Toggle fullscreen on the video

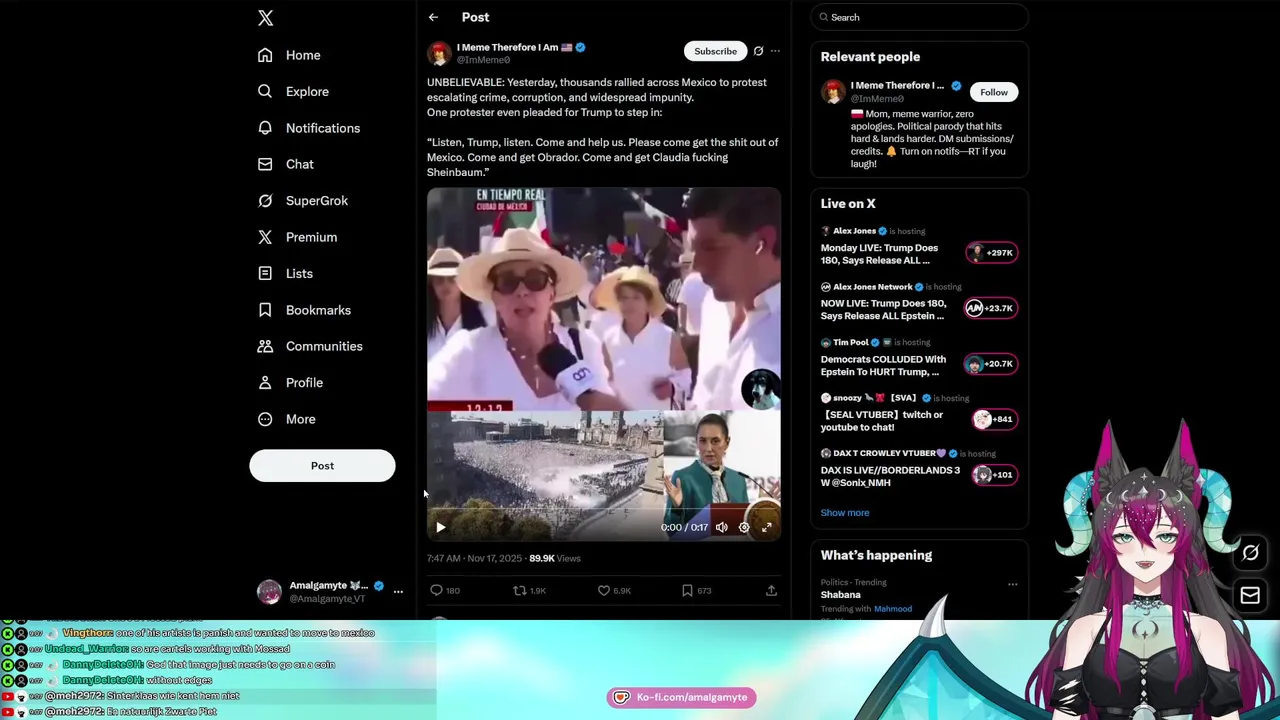[x=767, y=527]
